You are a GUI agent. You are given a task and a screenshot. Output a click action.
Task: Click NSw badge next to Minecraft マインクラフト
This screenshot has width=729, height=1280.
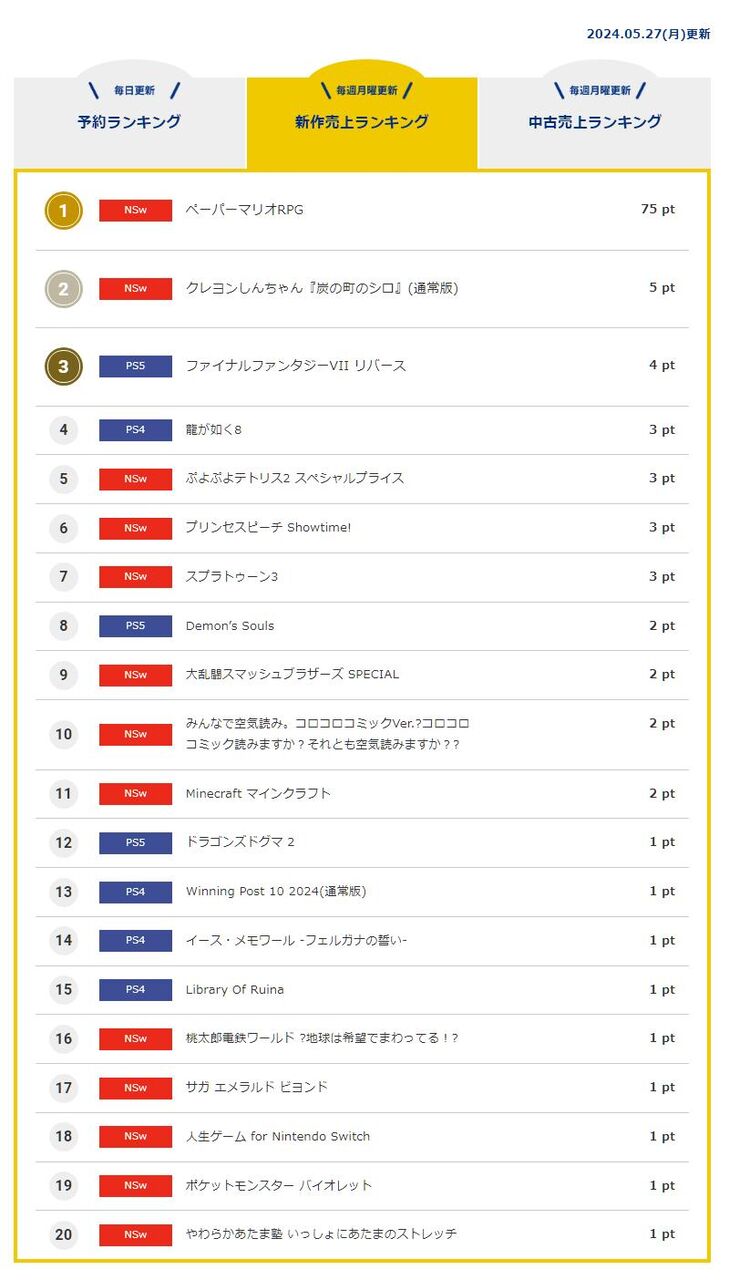[x=135, y=794]
